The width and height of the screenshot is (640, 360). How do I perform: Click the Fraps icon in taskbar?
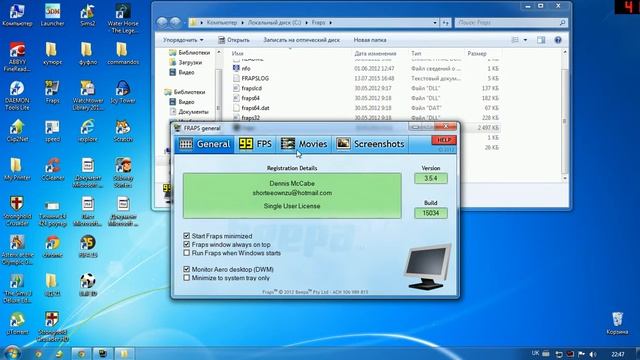102,353
